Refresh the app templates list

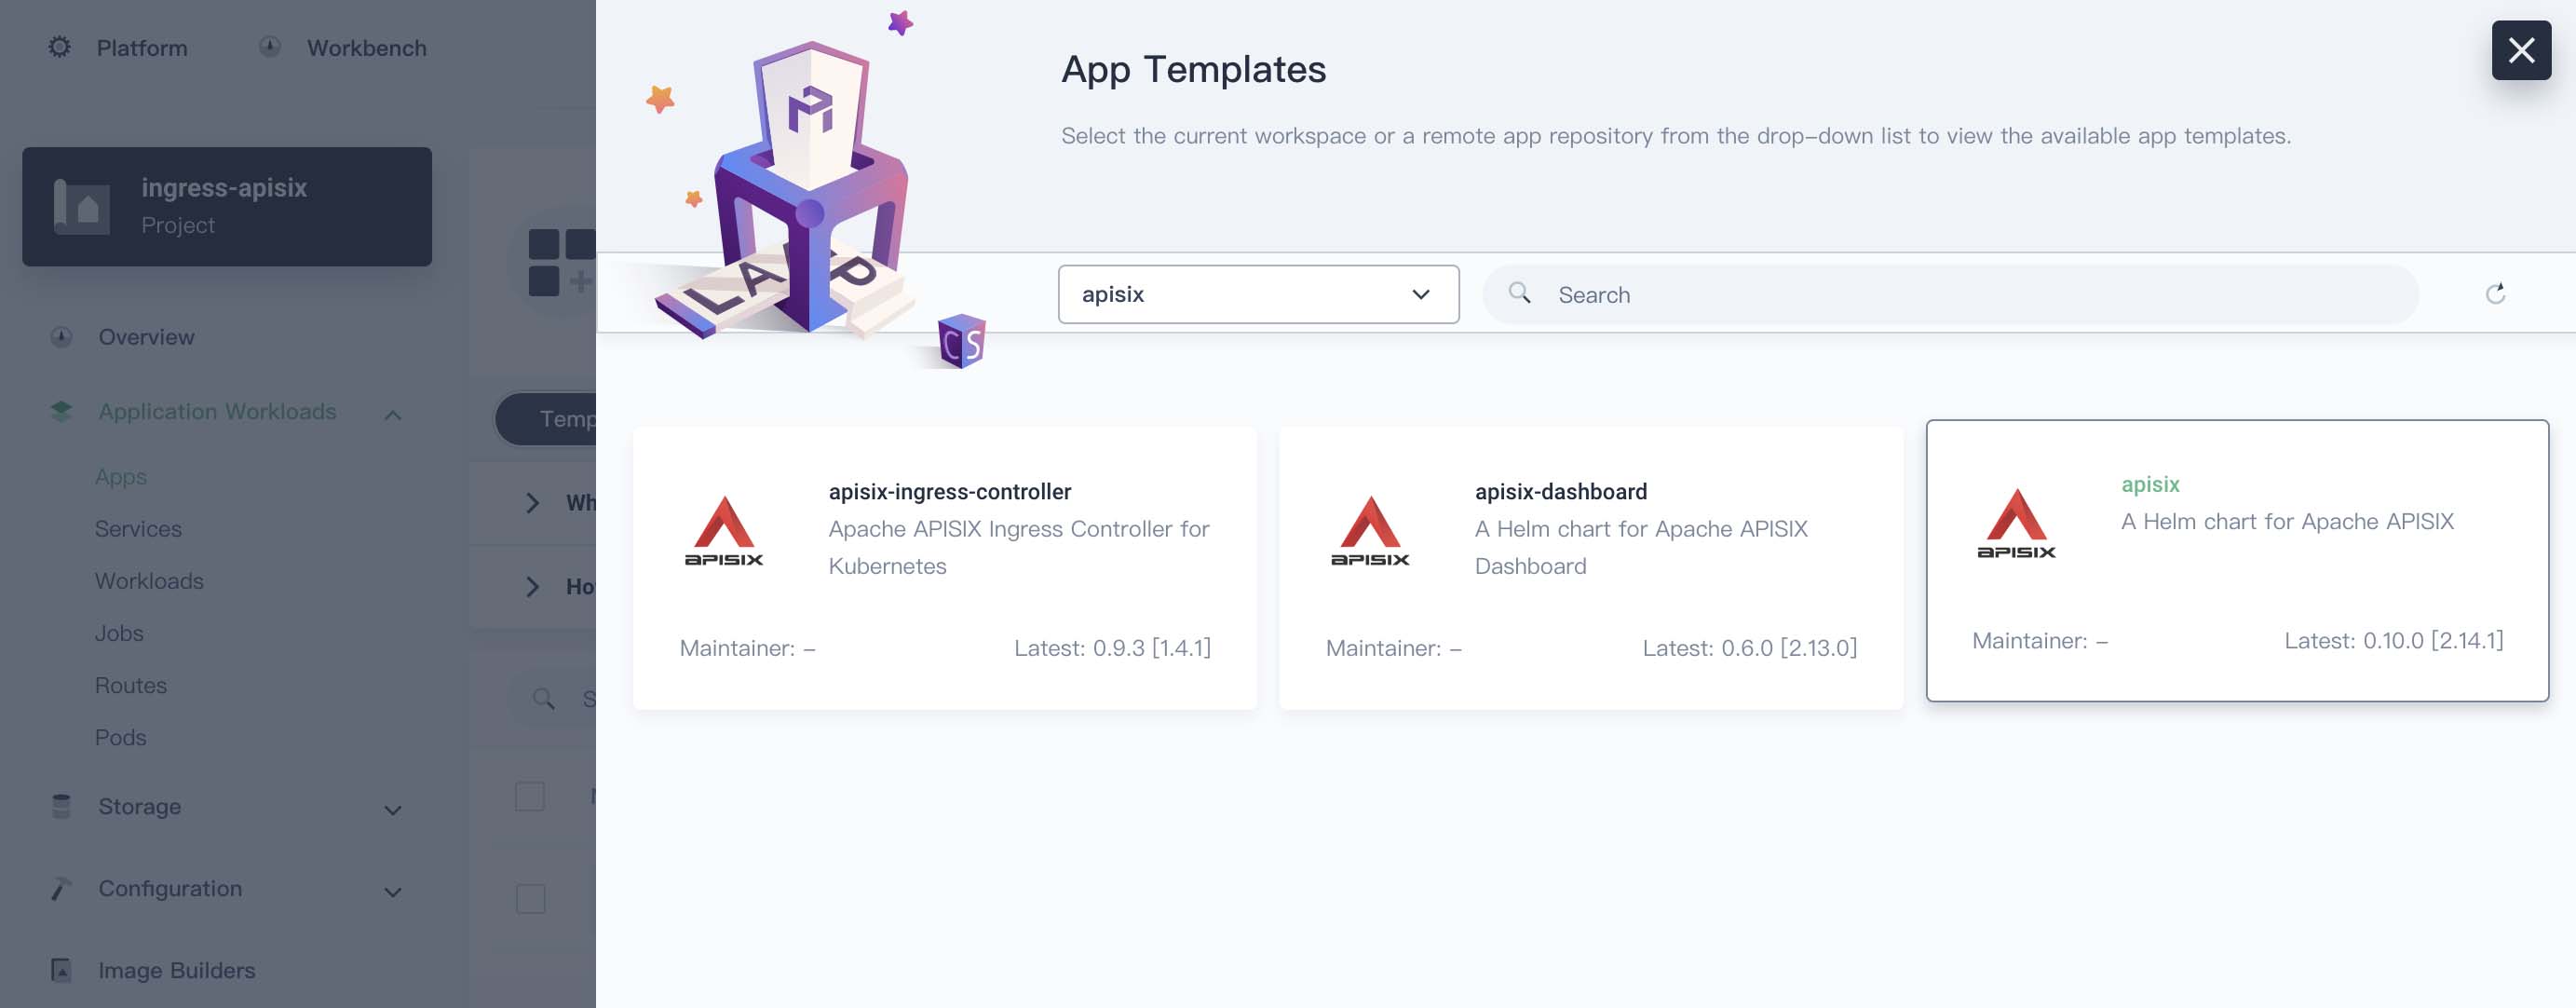click(x=2495, y=294)
